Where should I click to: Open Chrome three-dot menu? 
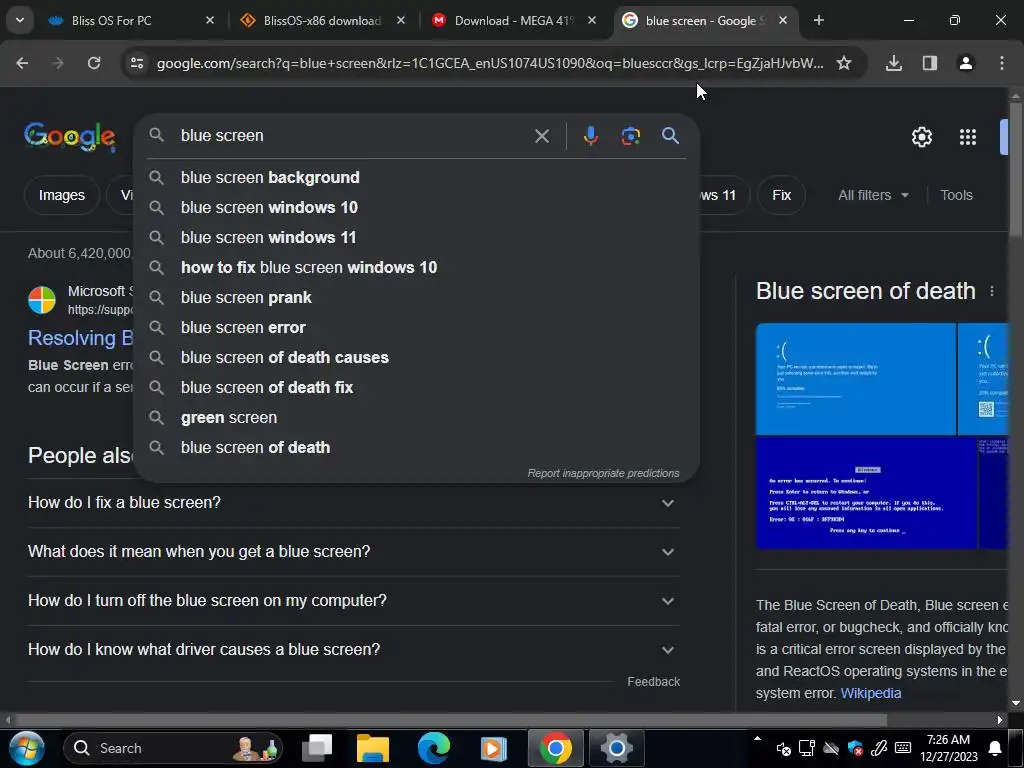pyautogui.click(x=1001, y=63)
